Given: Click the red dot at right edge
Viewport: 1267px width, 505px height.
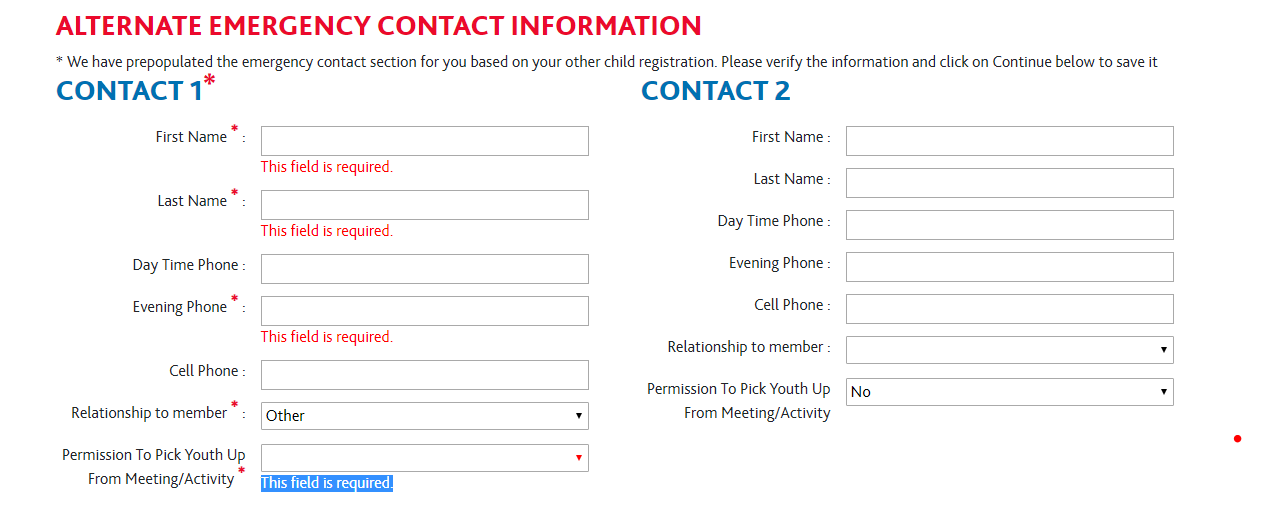Looking at the screenshot, I should click(1237, 439).
